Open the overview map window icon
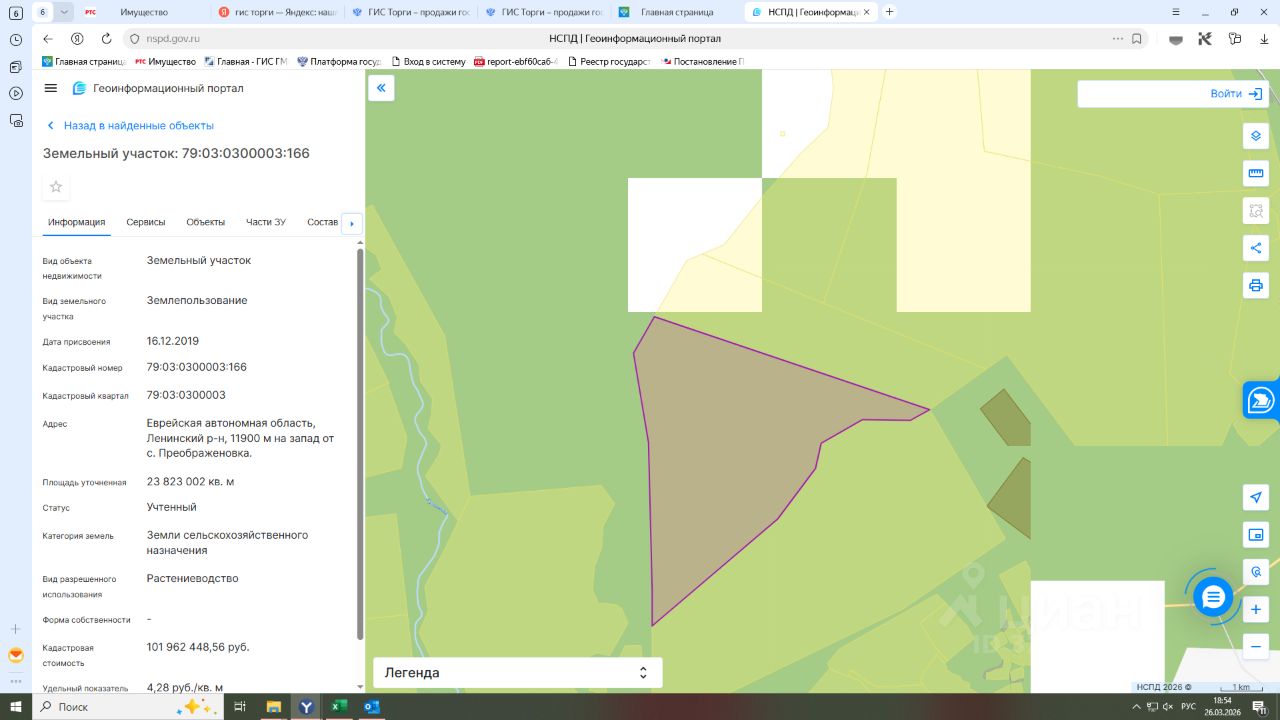 pyautogui.click(x=1256, y=535)
